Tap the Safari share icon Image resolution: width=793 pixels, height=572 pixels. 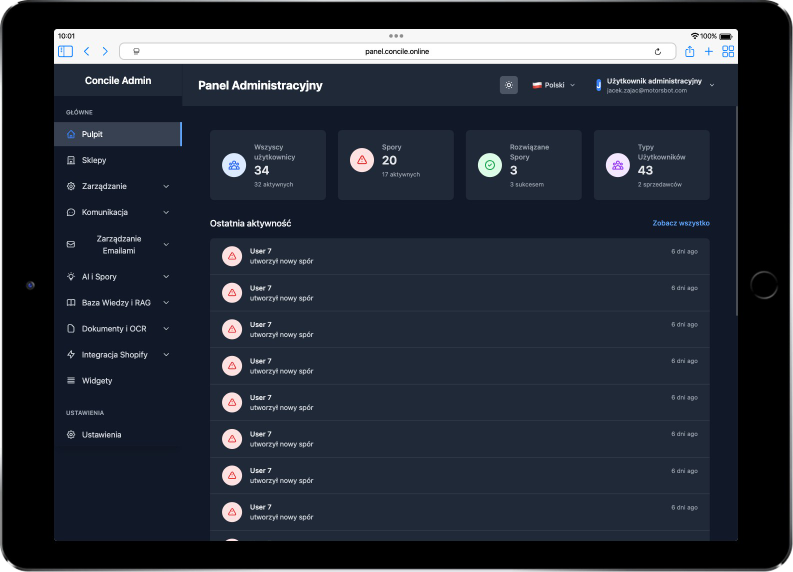click(x=689, y=51)
